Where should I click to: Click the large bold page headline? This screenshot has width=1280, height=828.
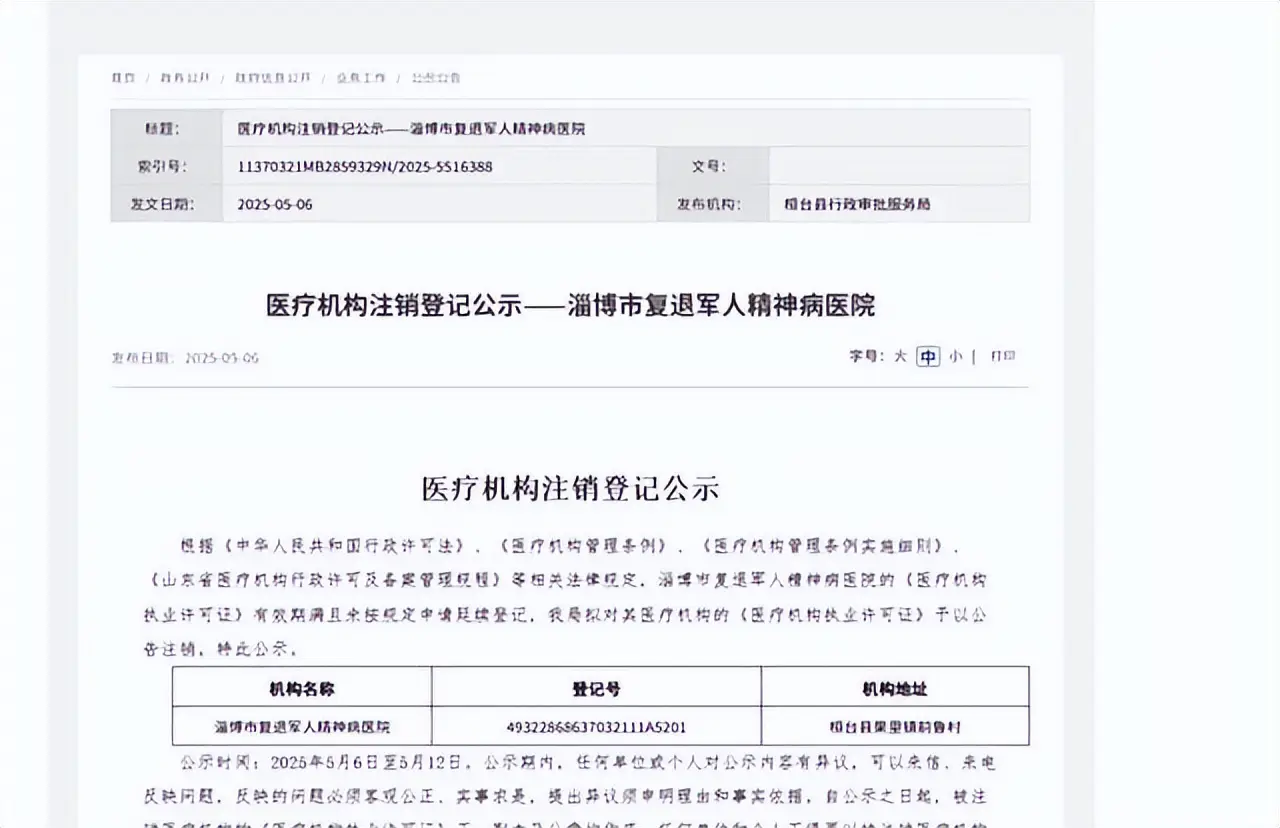[x=570, y=306]
